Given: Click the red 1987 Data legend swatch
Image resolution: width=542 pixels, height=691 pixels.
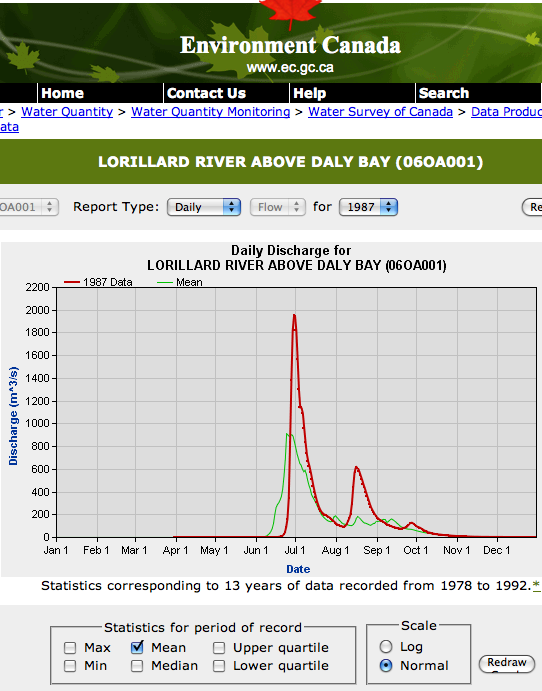Looking at the screenshot, I should [72, 282].
